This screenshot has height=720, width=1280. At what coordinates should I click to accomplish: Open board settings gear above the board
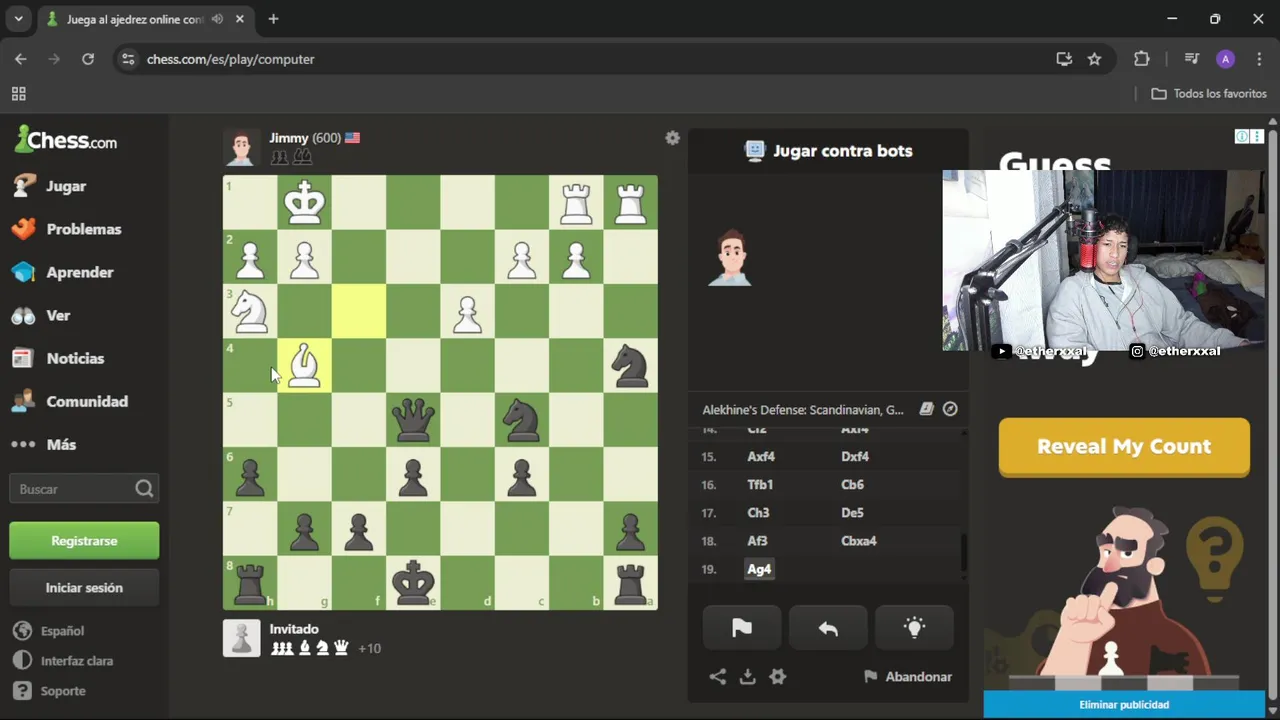(x=672, y=138)
